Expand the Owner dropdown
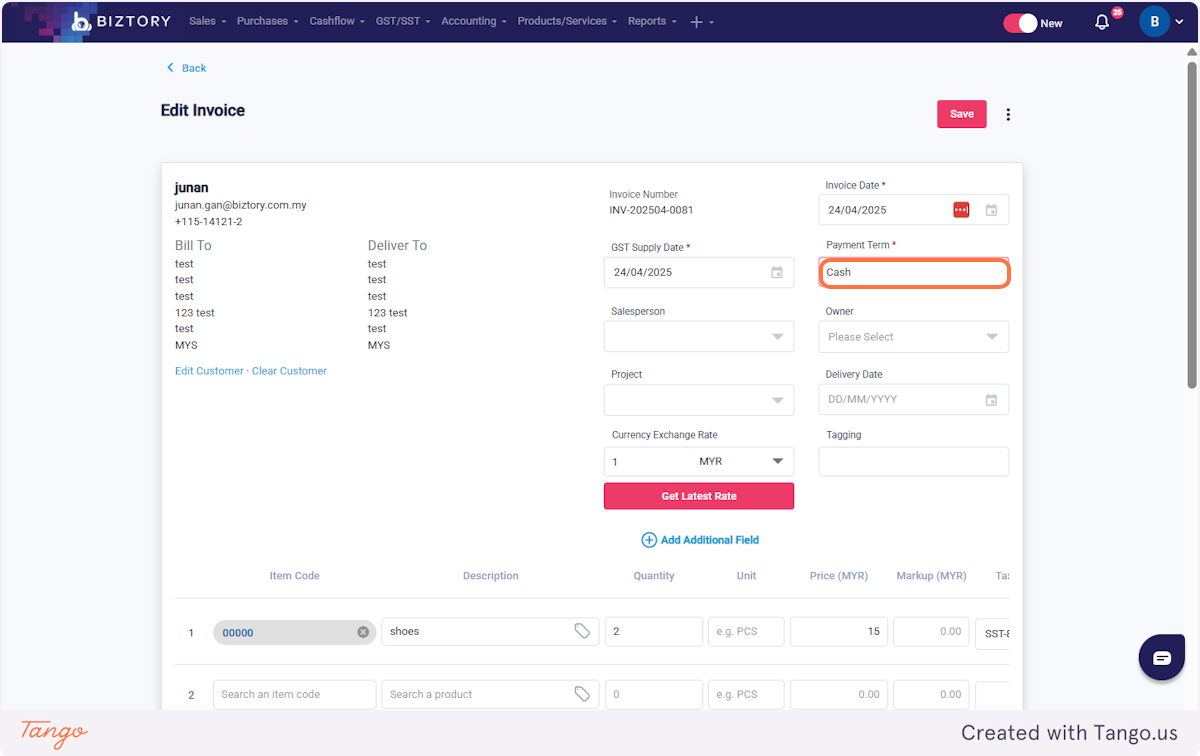 [x=992, y=337]
